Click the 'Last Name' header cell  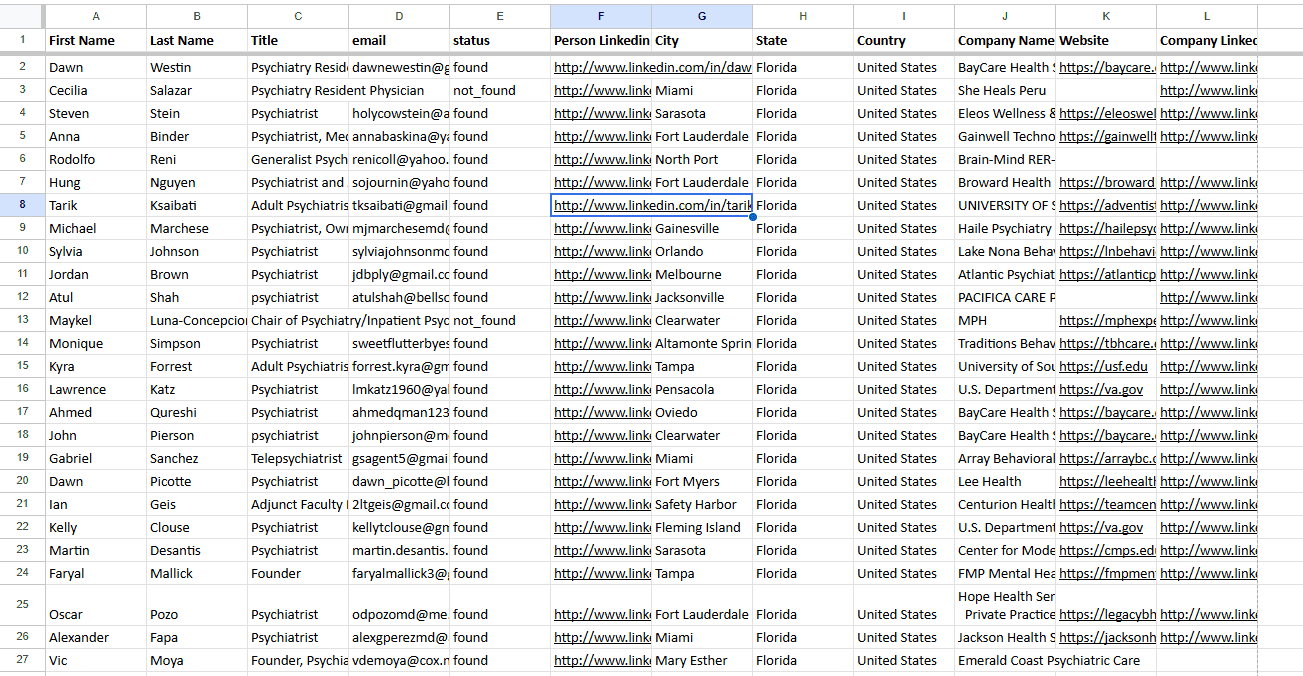point(197,41)
